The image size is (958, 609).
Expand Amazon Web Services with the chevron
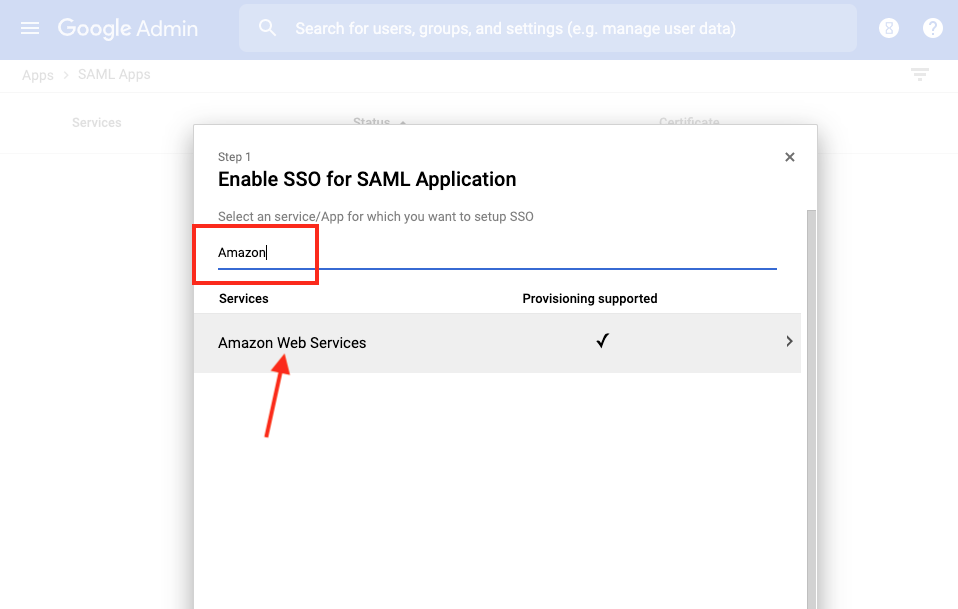(x=789, y=341)
